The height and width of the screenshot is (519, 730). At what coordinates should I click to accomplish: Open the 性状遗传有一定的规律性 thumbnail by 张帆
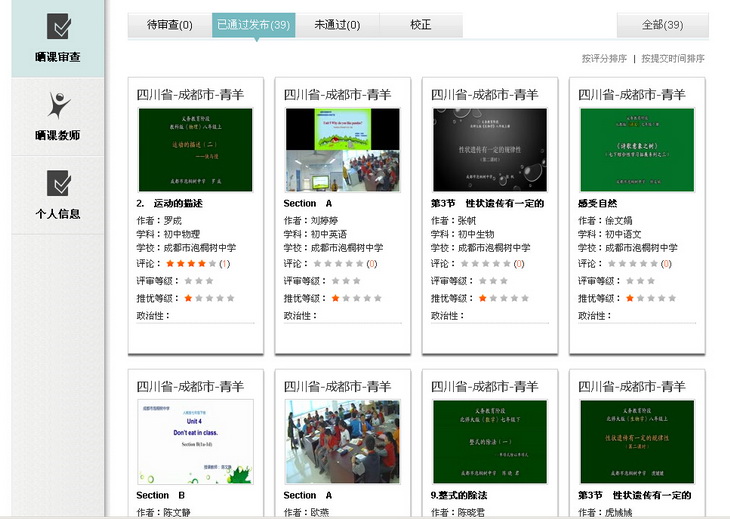point(490,150)
